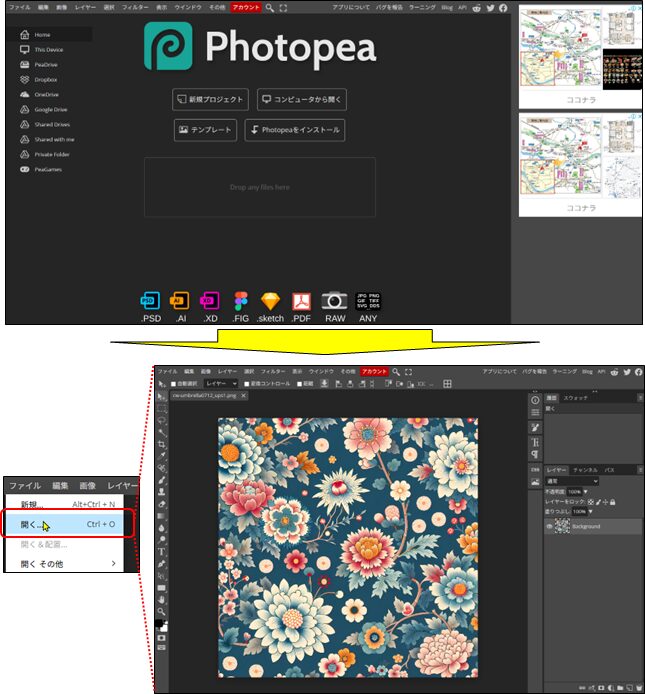This screenshot has height=694, width=645.
Task: Click the コンピュータから開く button
Action: [x=302, y=99]
